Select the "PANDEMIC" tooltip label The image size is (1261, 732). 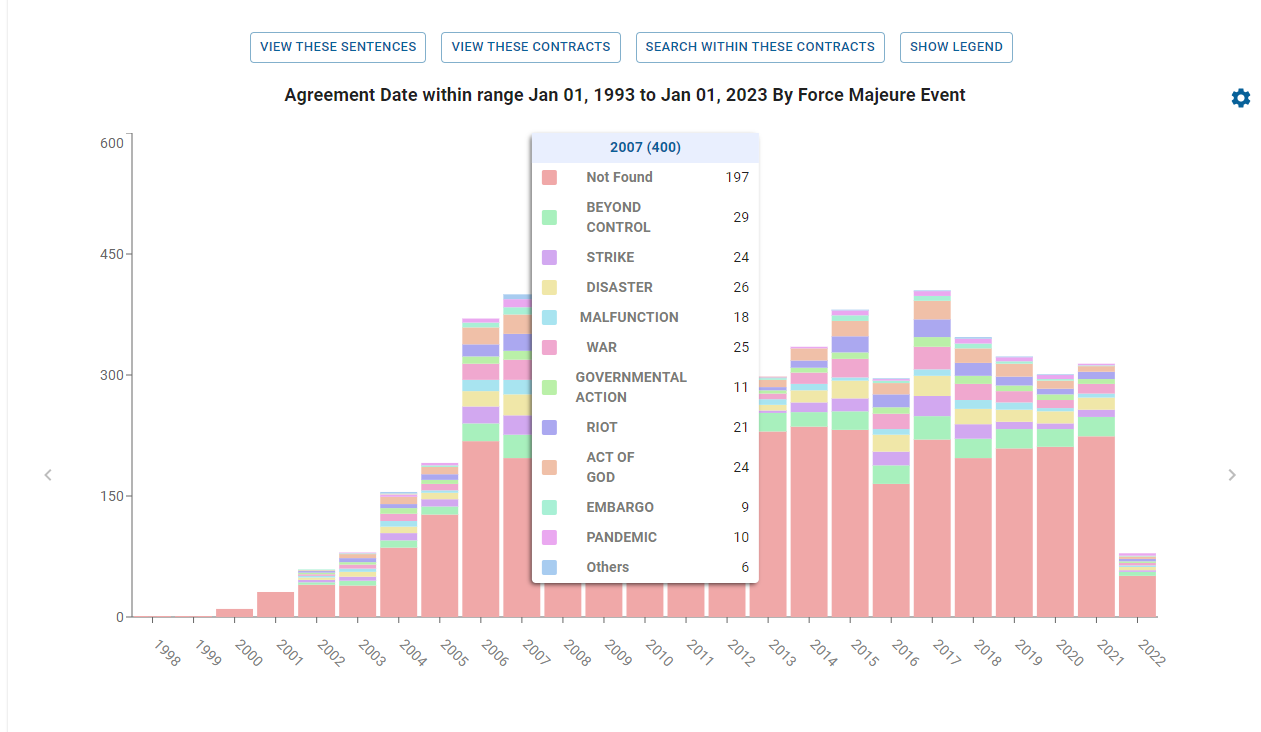pyautogui.click(x=621, y=537)
